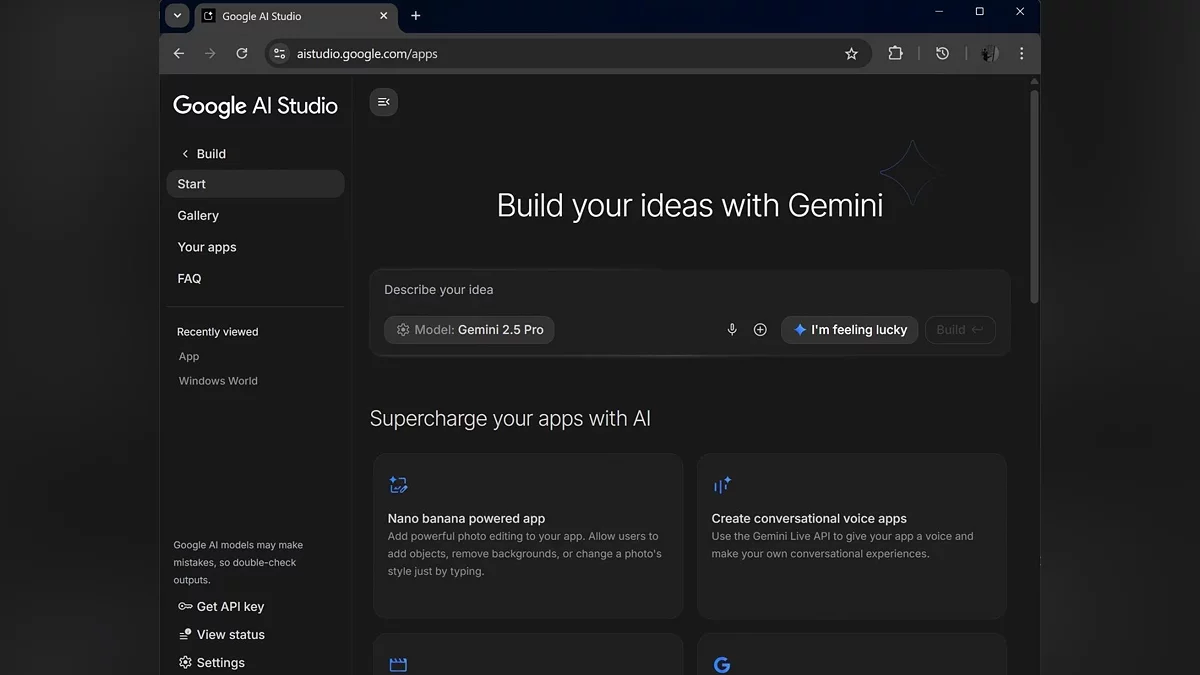This screenshot has height=675, width=1200.
Task: Open the Nano banana powered app card
Action: 528,536
